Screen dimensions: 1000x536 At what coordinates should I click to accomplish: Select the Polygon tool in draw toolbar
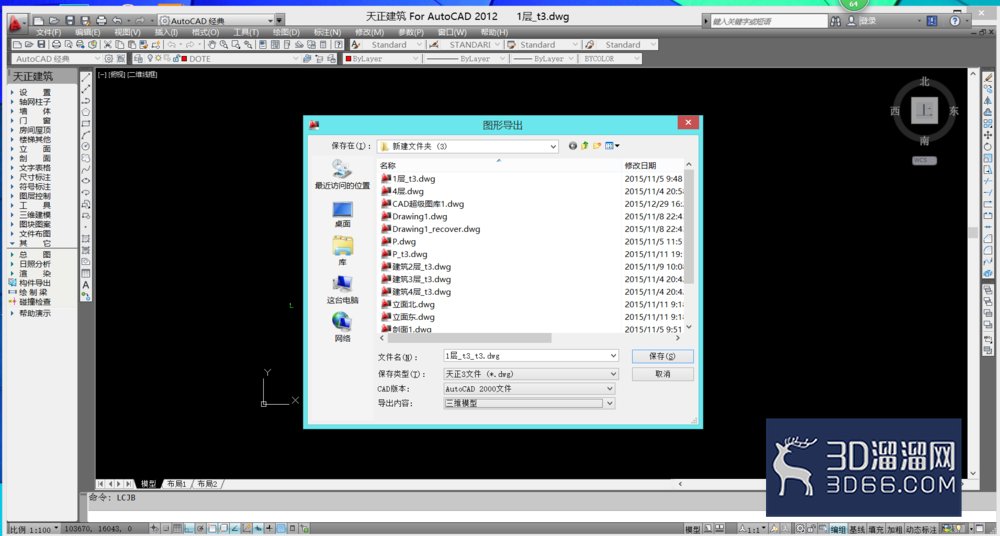(85, 112)
